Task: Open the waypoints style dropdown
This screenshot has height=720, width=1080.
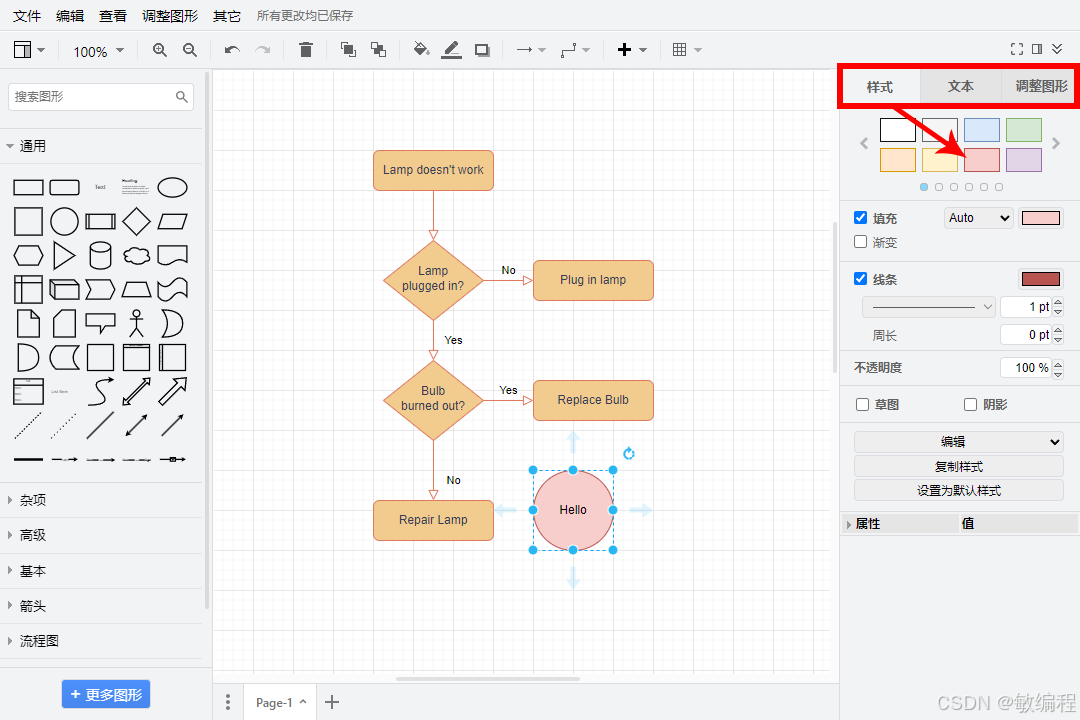Action: [575, 50]
